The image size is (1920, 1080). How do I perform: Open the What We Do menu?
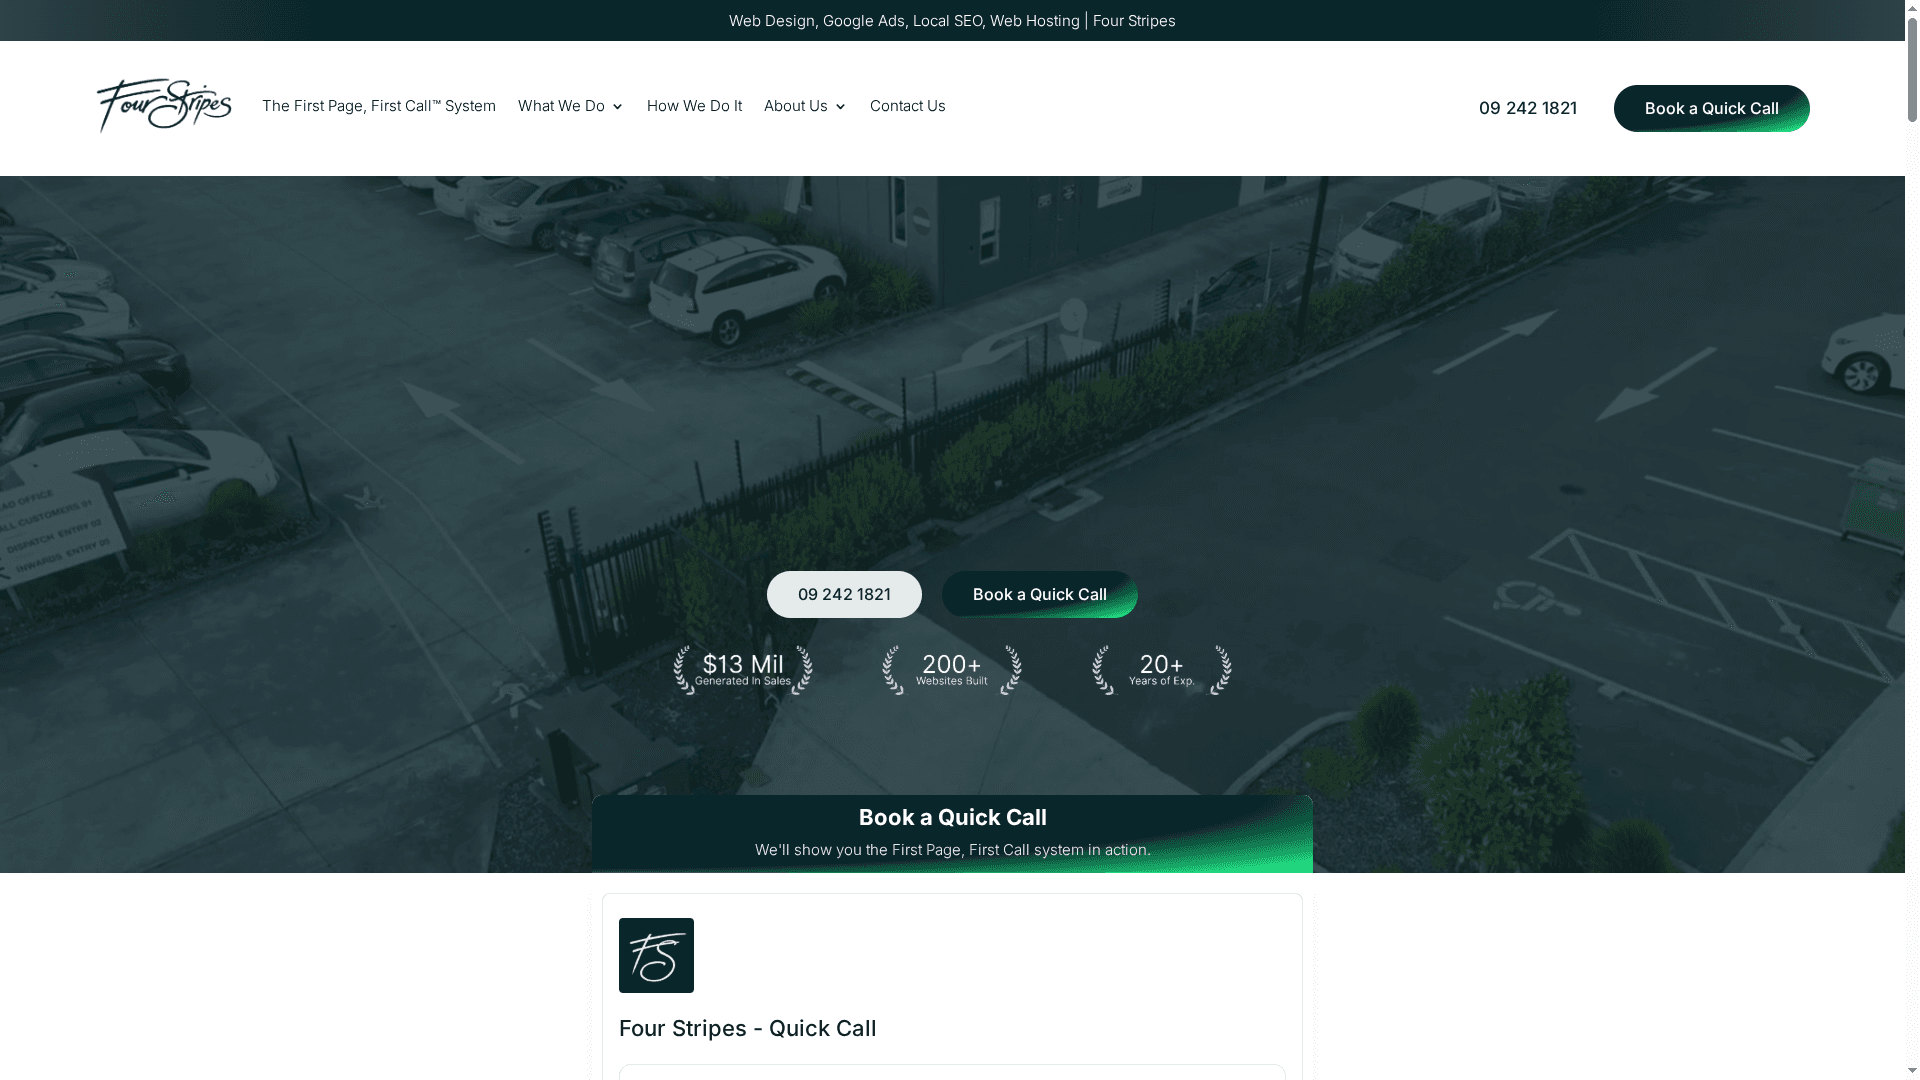click(561, 106)
